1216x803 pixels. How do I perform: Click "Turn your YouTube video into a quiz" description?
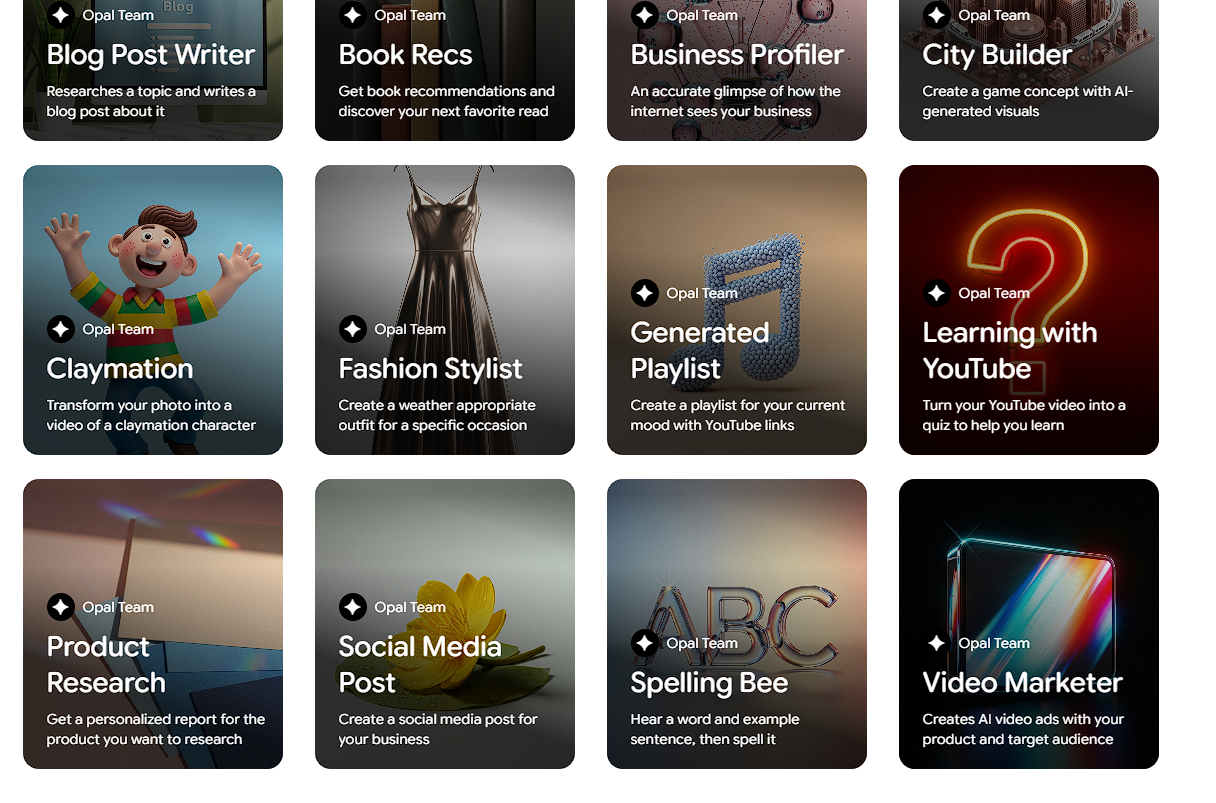(x=1024, y=415)
